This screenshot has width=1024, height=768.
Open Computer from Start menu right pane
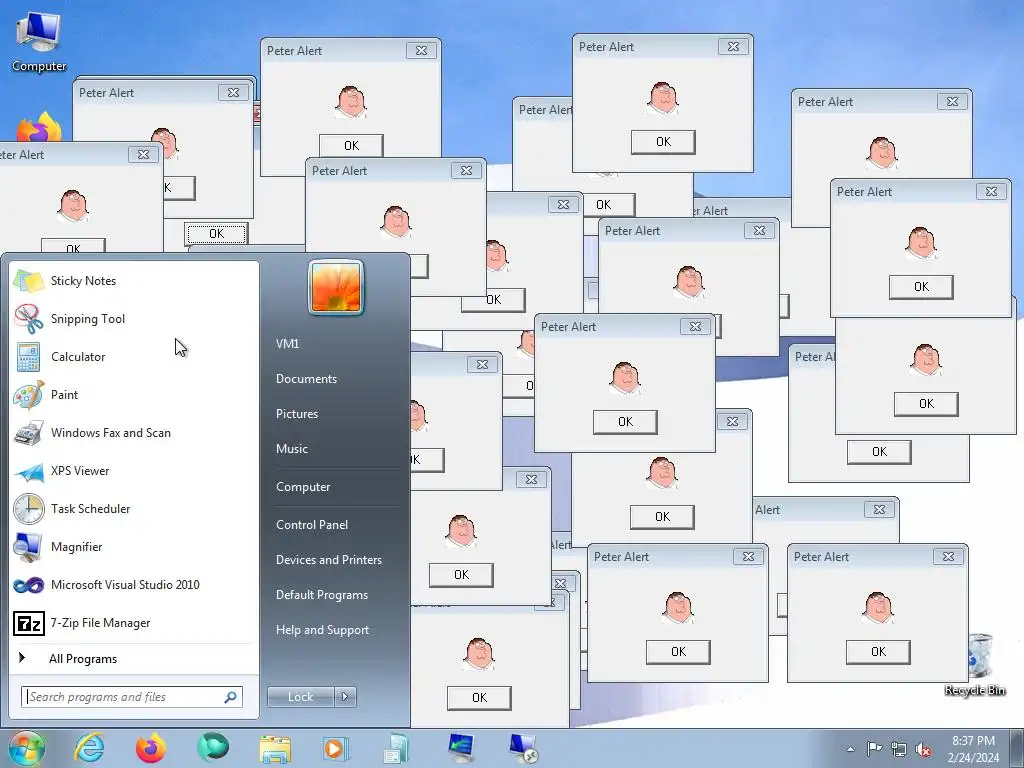click(x=303, y=487)
